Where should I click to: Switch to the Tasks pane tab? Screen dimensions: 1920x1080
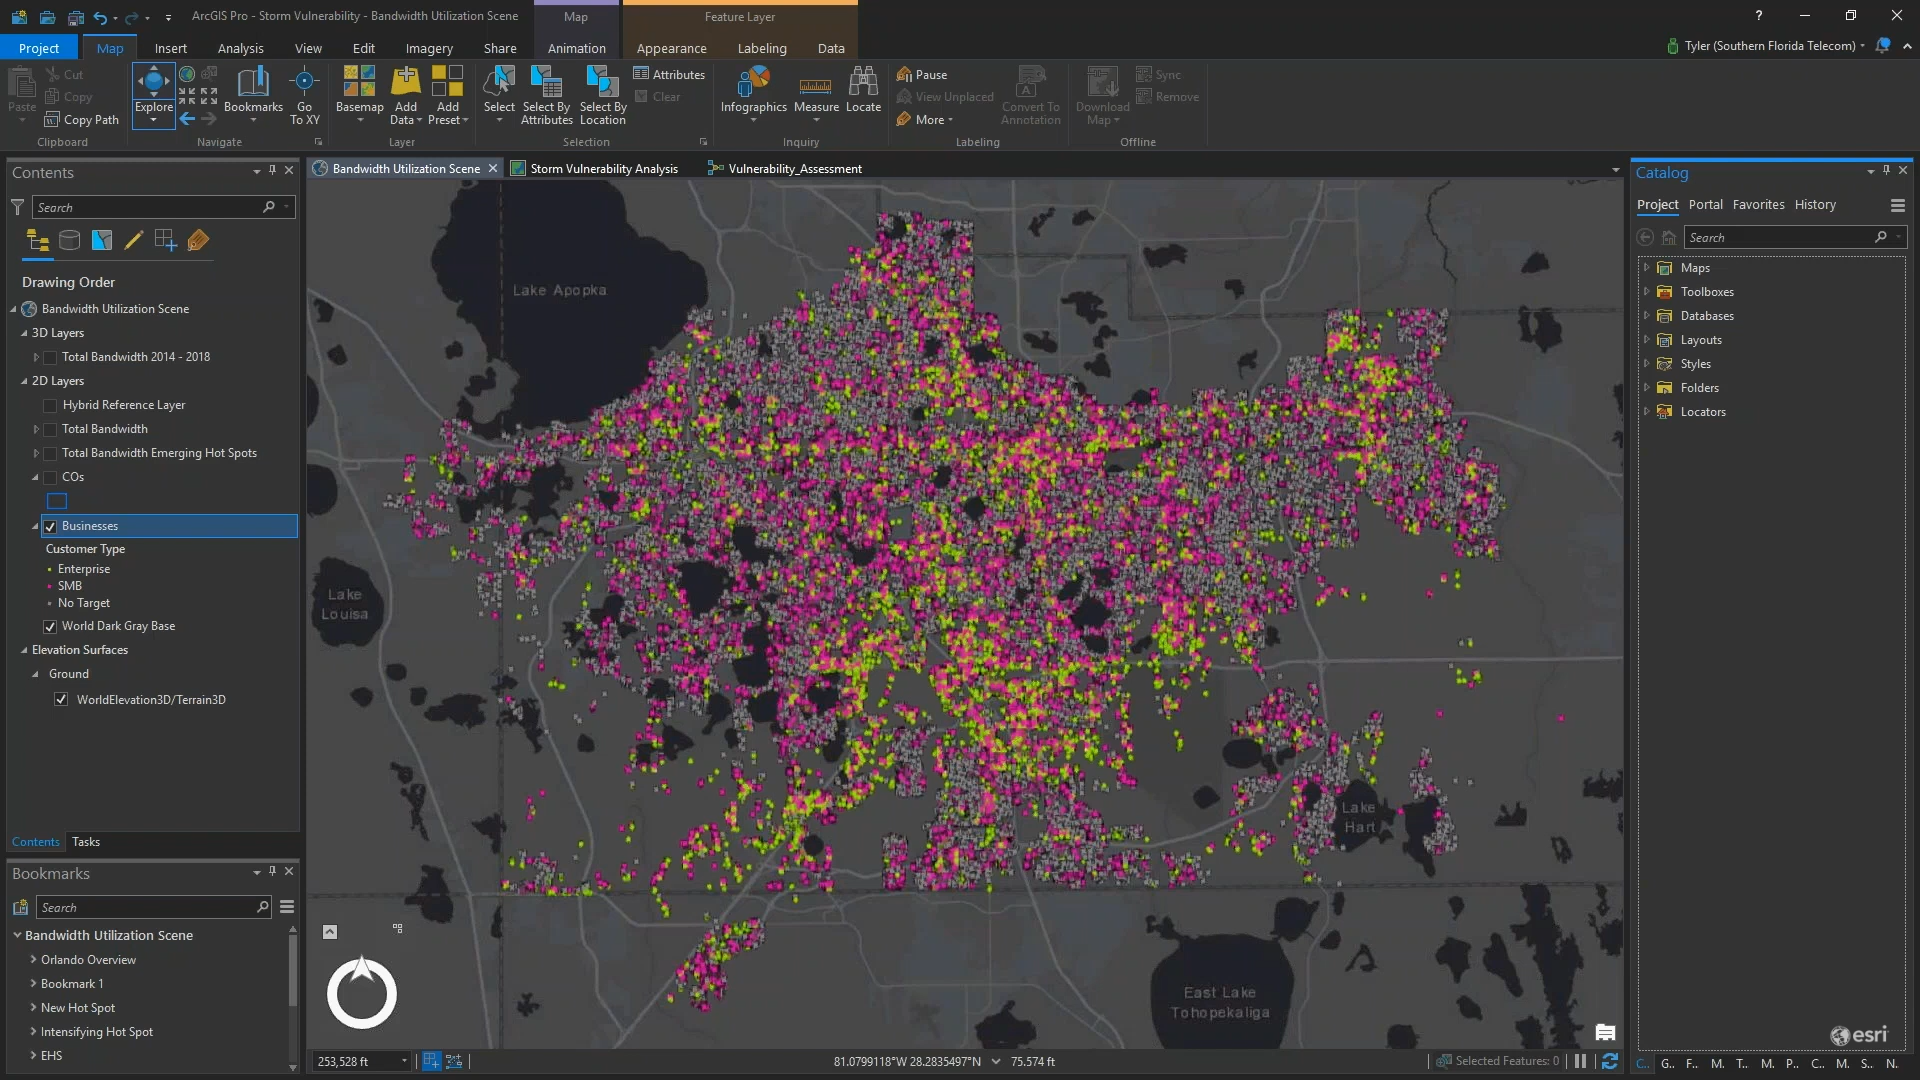86,842
